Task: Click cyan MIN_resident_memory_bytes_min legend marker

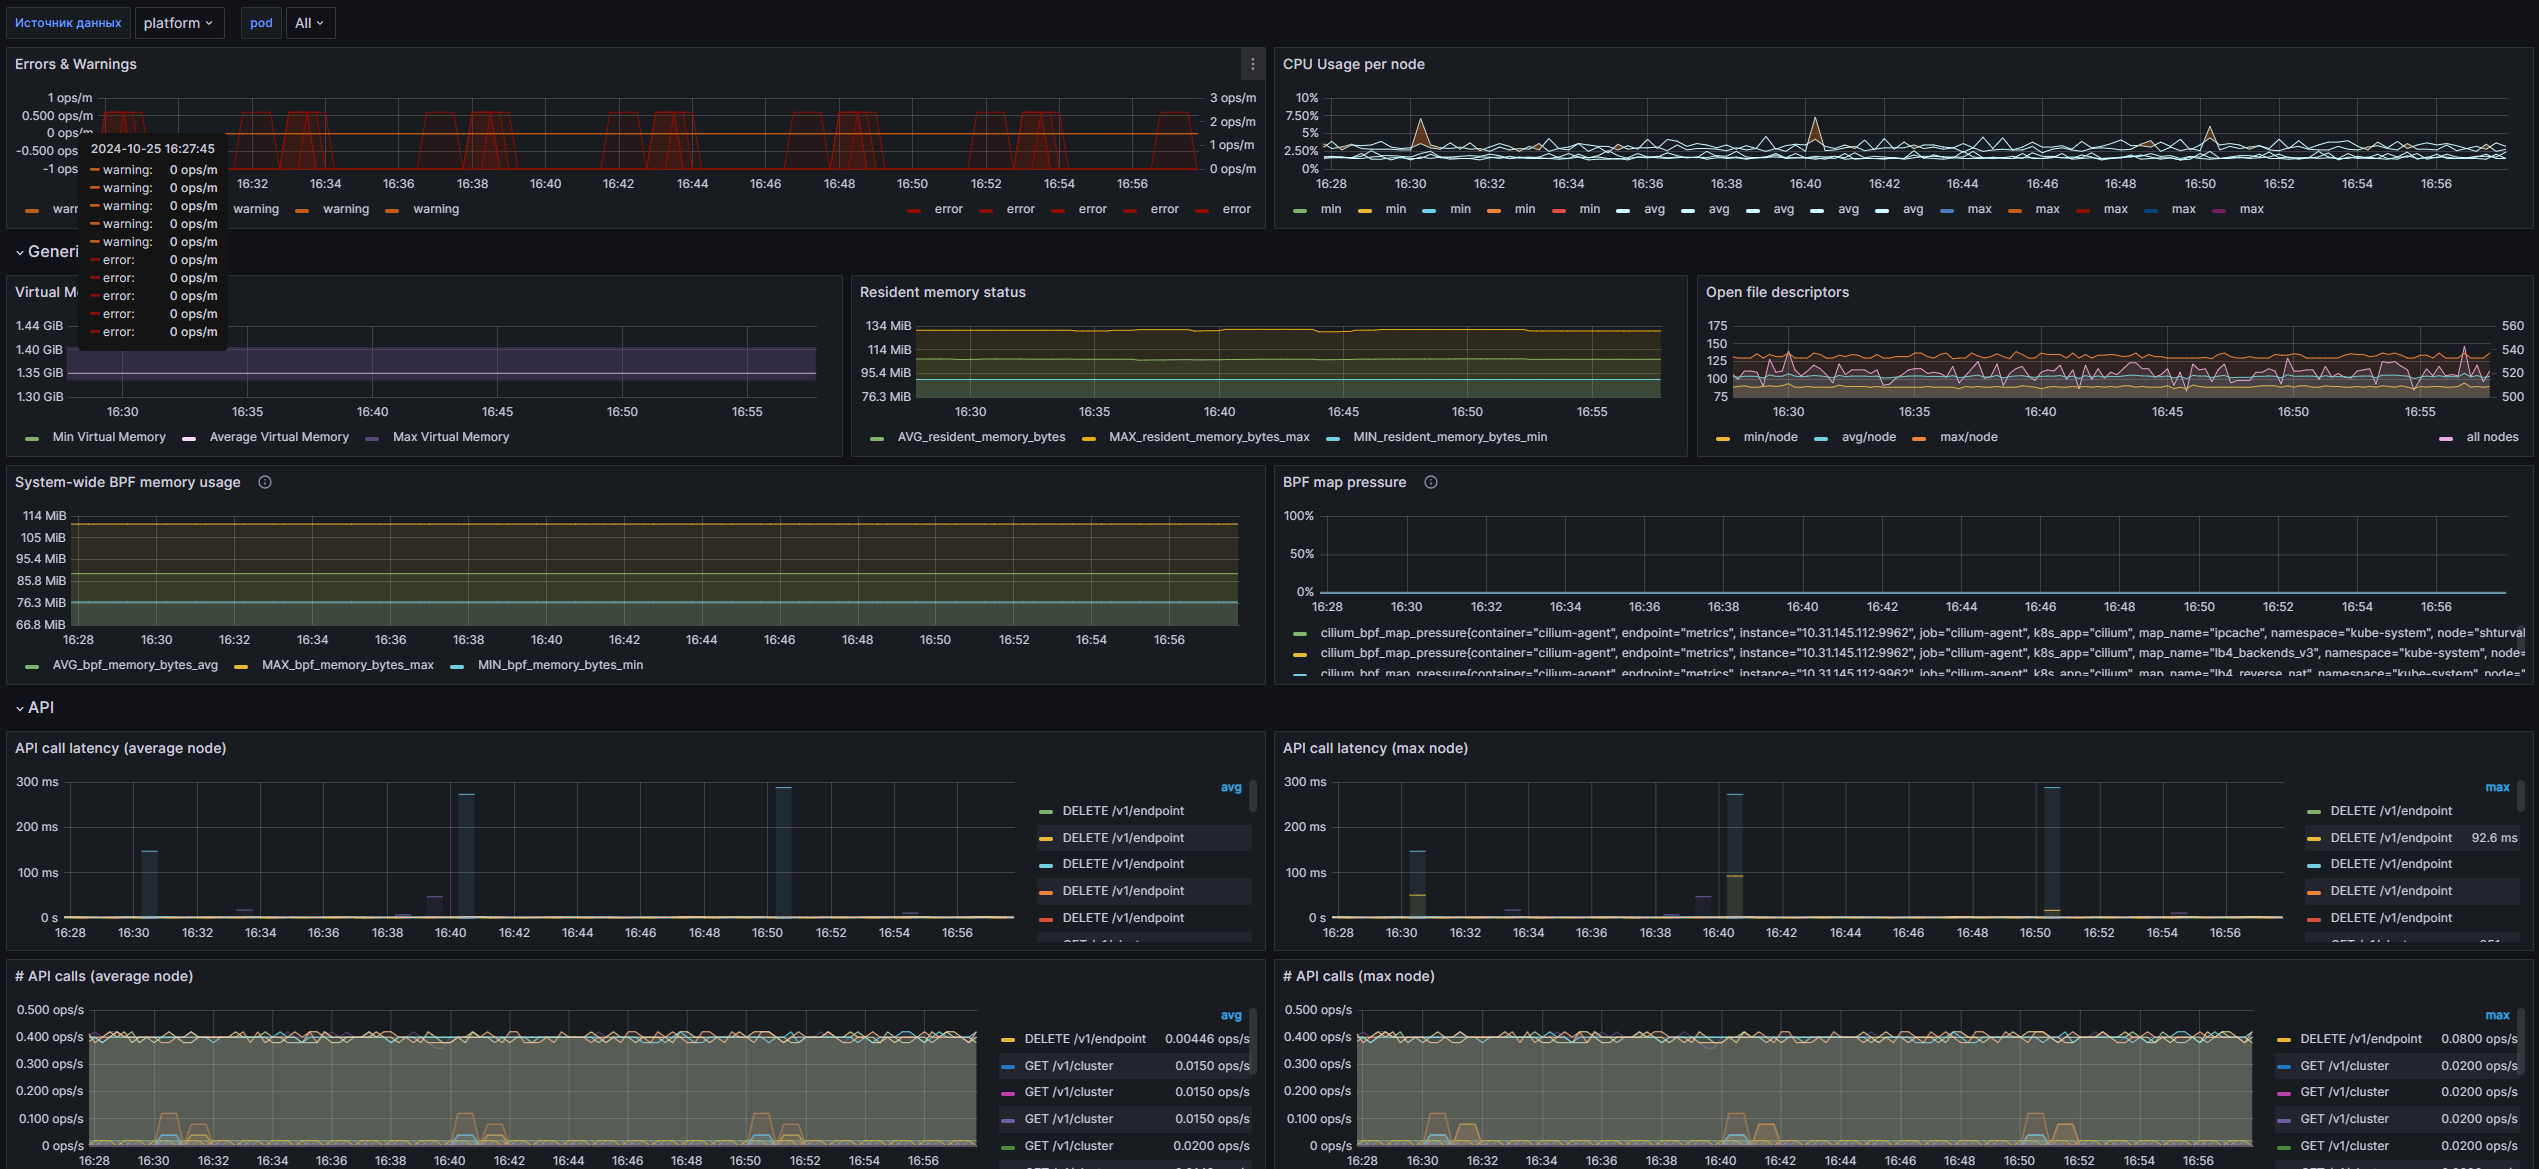Action: pos(1333,438)
